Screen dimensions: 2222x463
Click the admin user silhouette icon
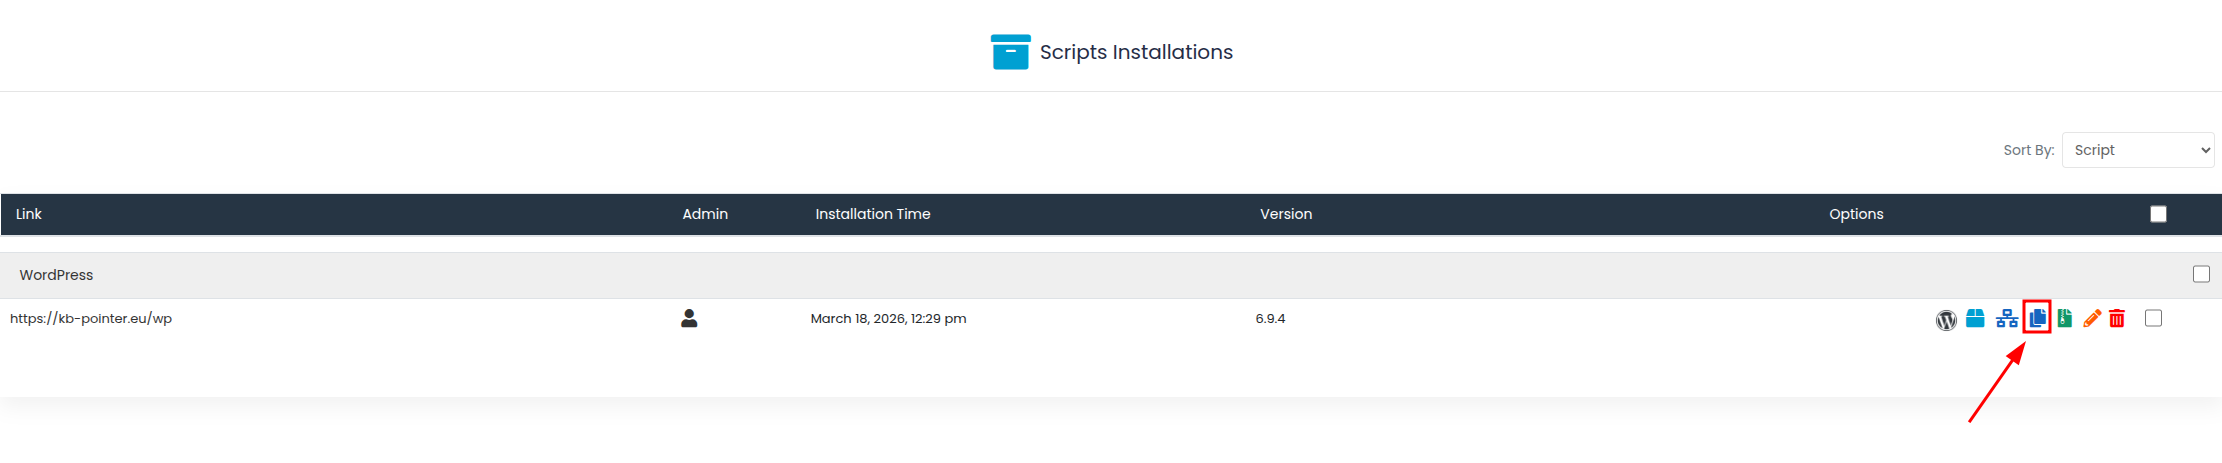pos(689,318)
